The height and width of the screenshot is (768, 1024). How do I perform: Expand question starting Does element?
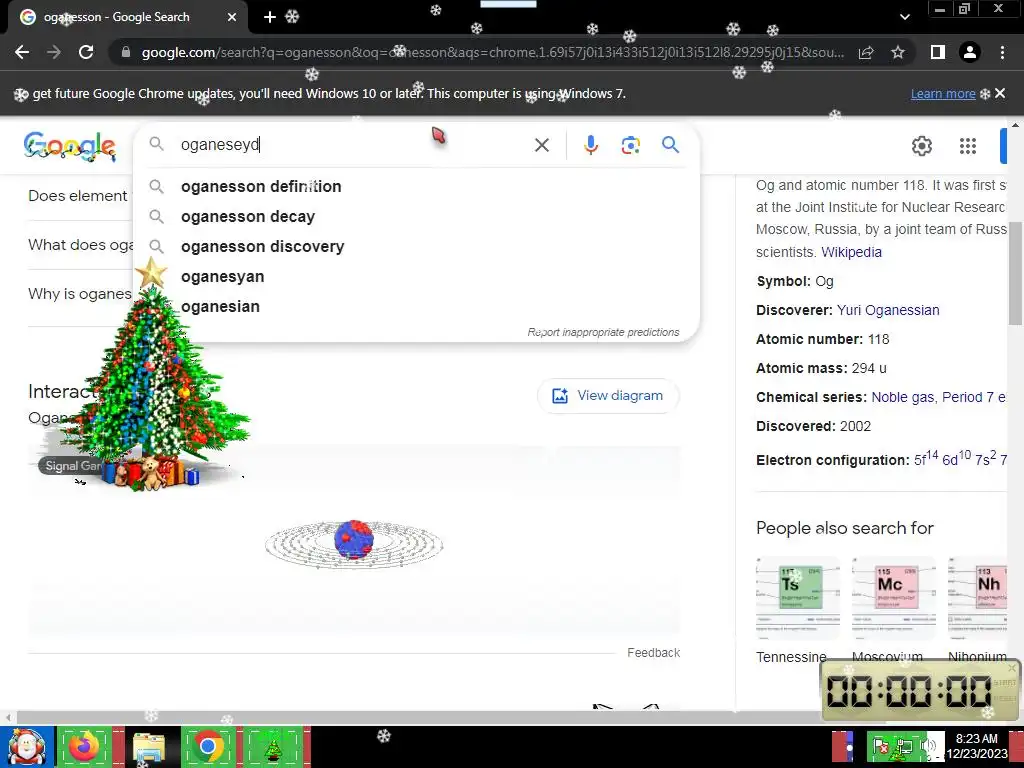[80, 196]
